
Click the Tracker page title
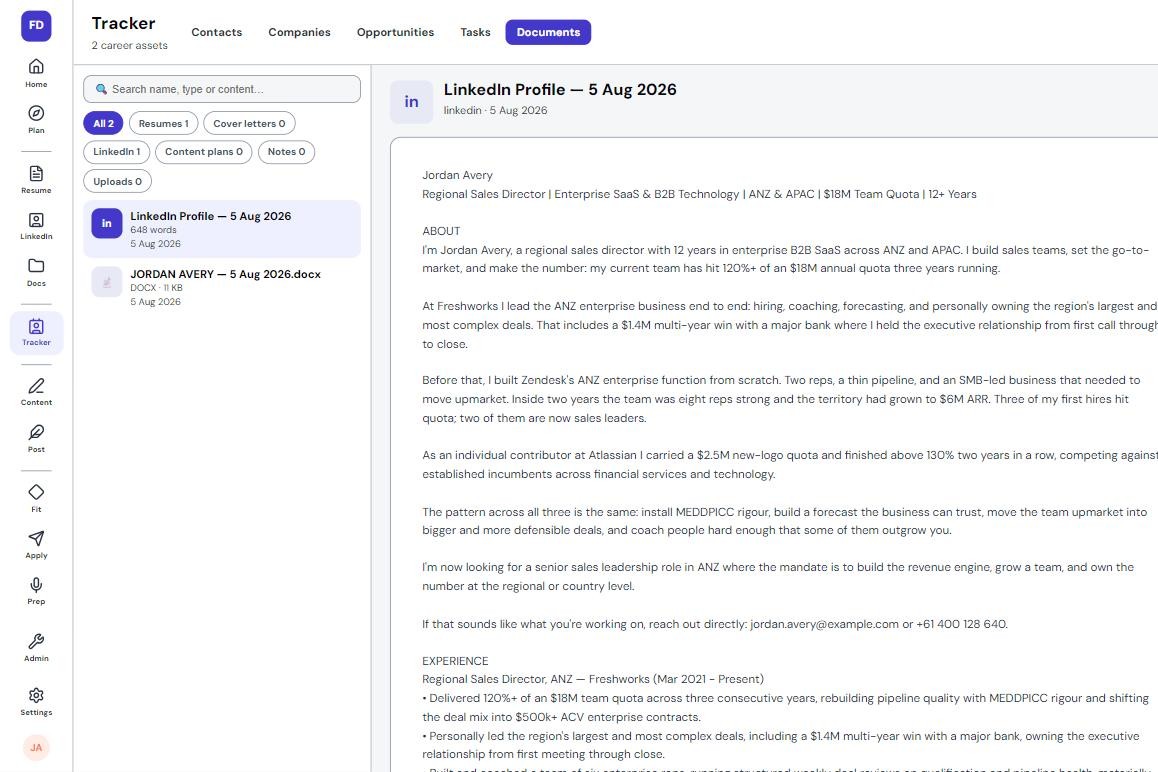pyautogui.click(x=123, y=24)
